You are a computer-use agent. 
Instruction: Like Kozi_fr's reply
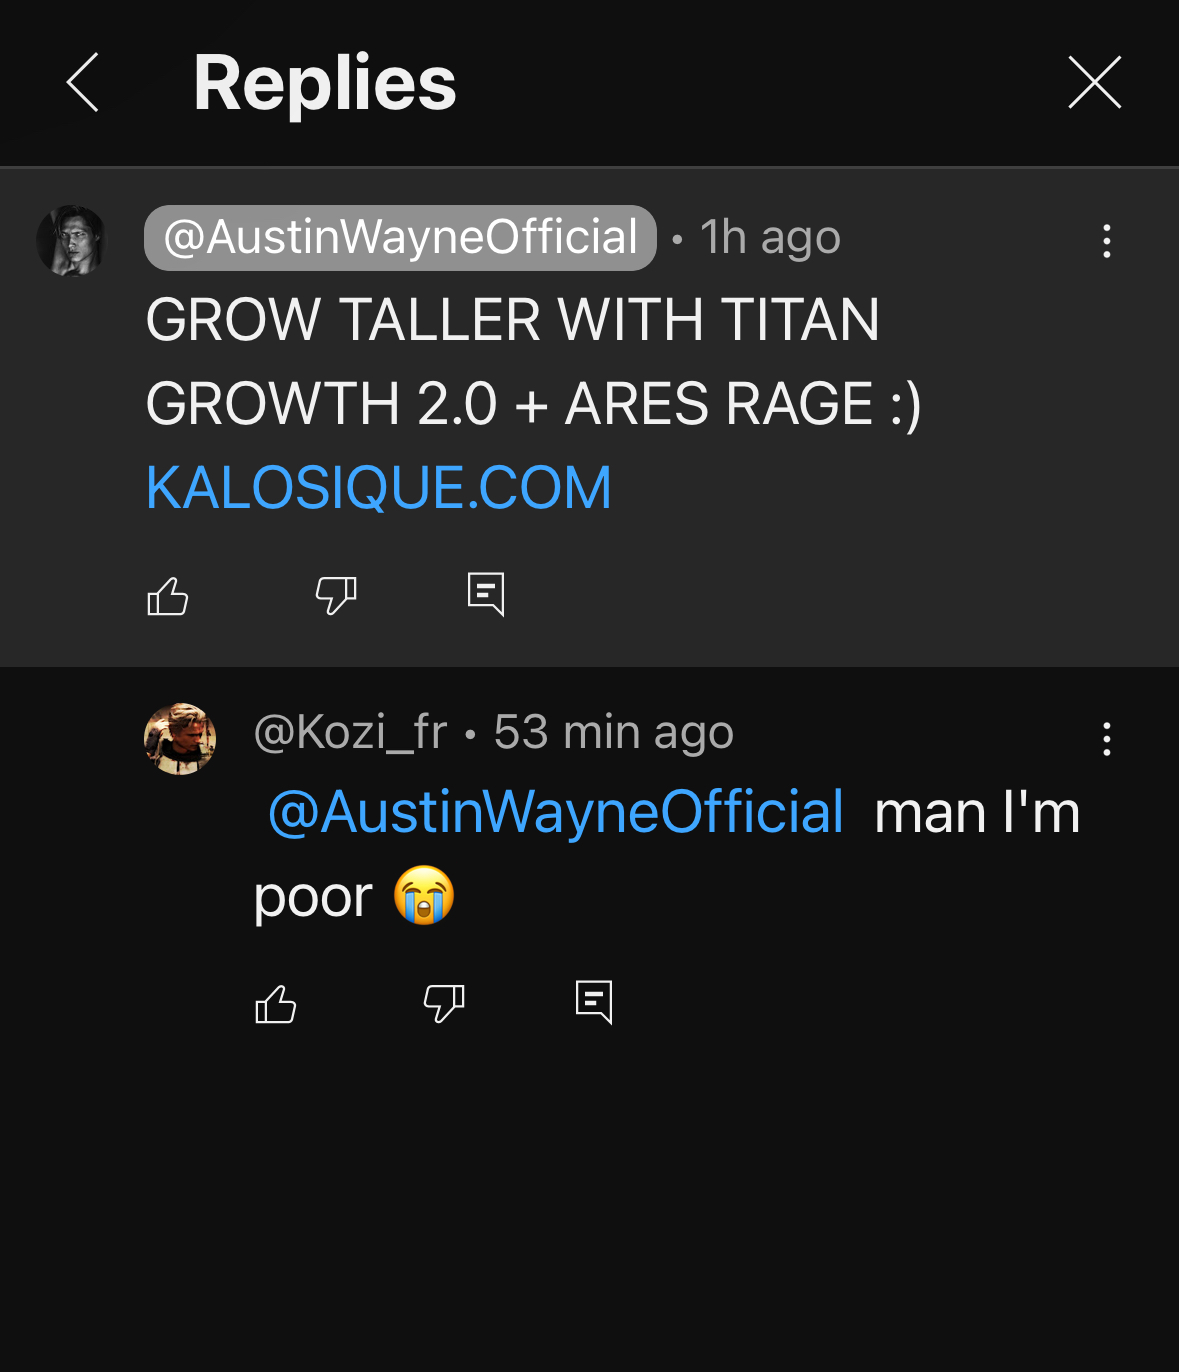pos(276,1003)
